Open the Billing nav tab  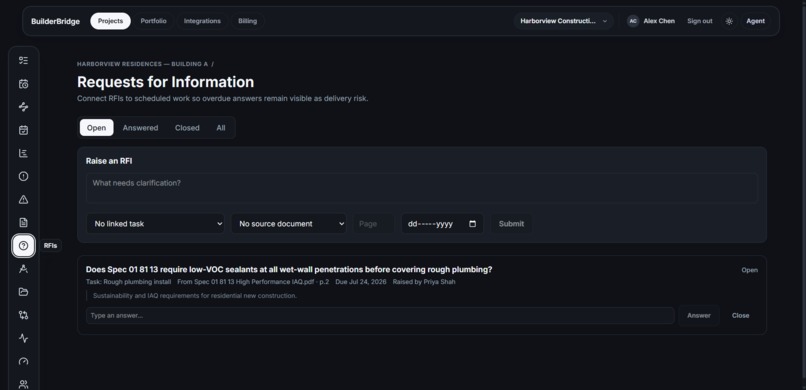tap(247, 21)
